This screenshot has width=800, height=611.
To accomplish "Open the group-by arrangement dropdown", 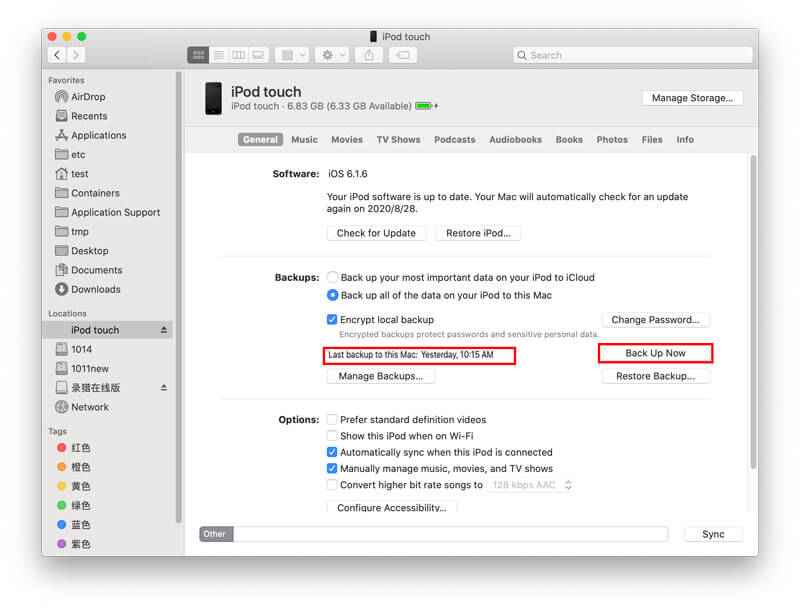I will click(293, 55).
